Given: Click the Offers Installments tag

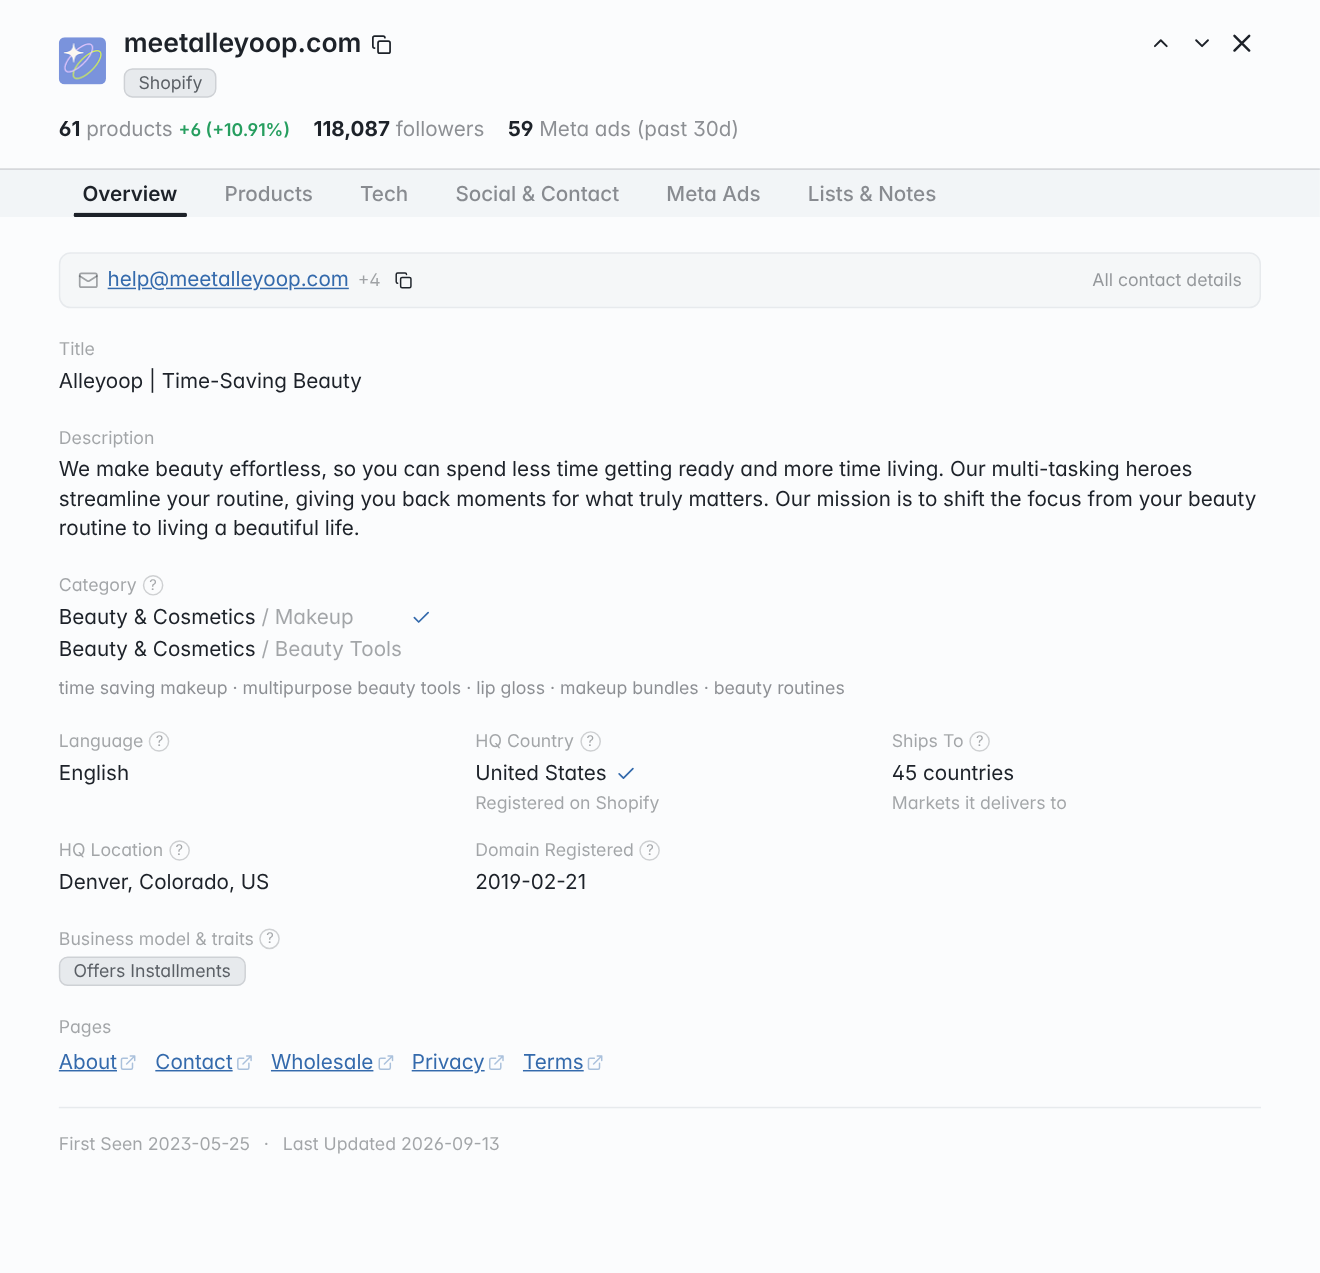Looking at the screenshot, I should pyautogui.click(x=152, y=971).
